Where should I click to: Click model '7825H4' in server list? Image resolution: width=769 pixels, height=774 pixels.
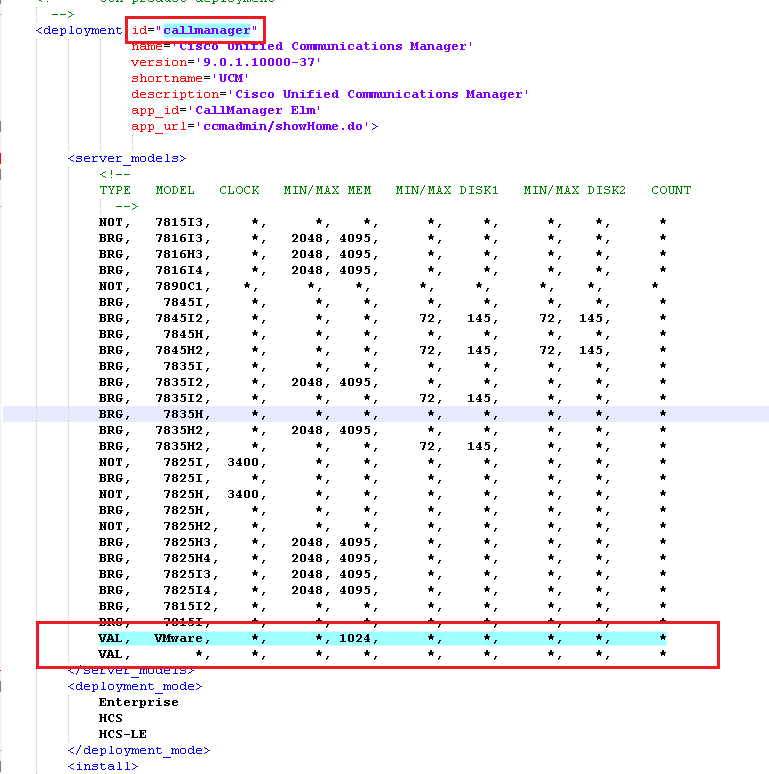pyautogui.click(x=187, y=558)
